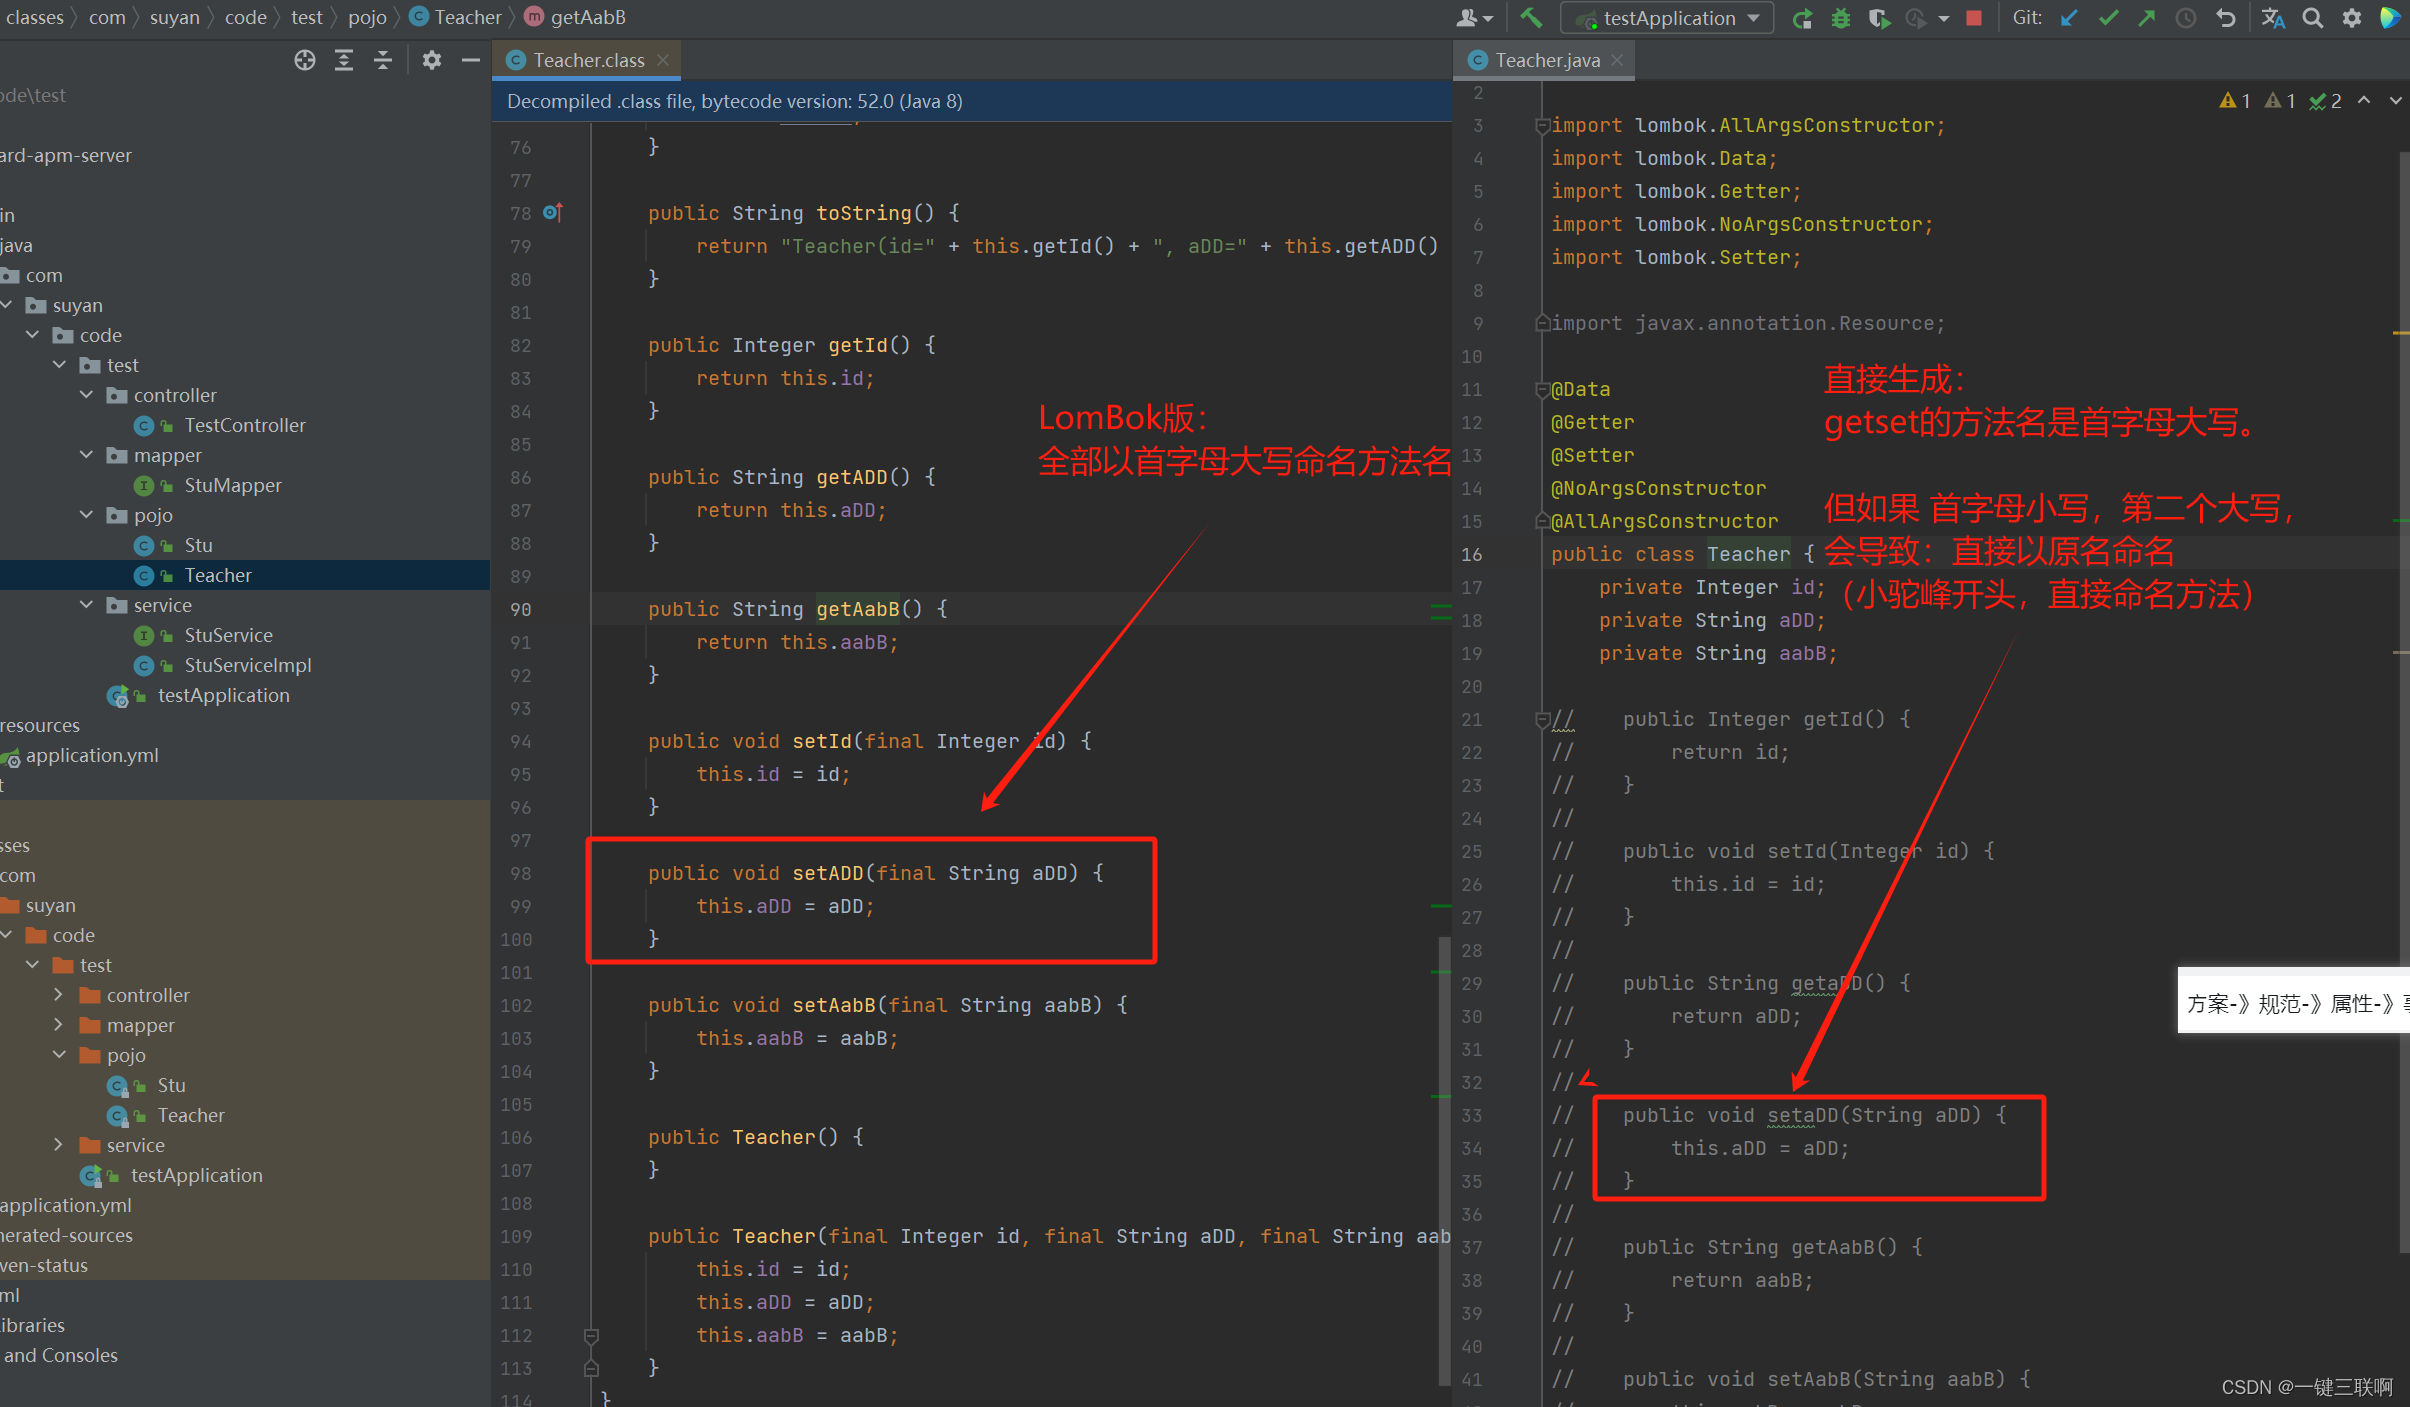Open Search Everywhere magnifier icon
Screen dimensions: 2410x1407
[x=2312, y=18]
